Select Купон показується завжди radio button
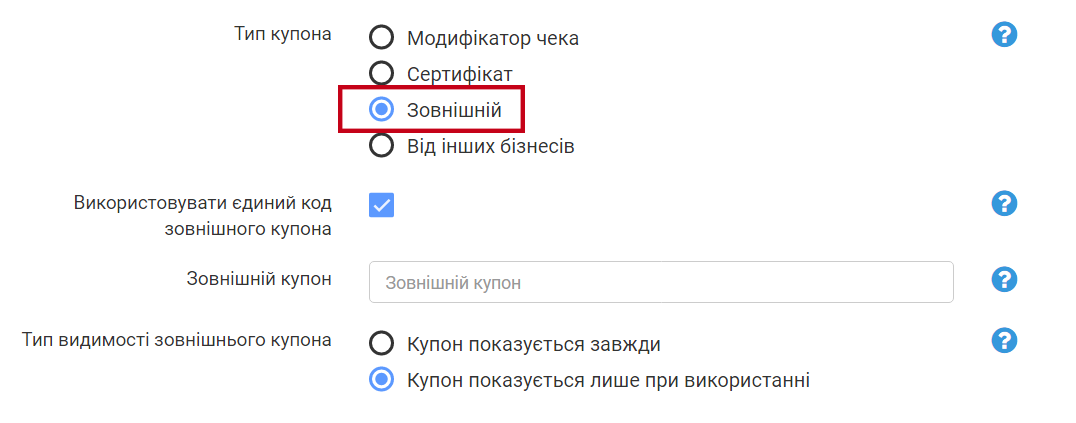1076x423 pixels. [381, 344]
